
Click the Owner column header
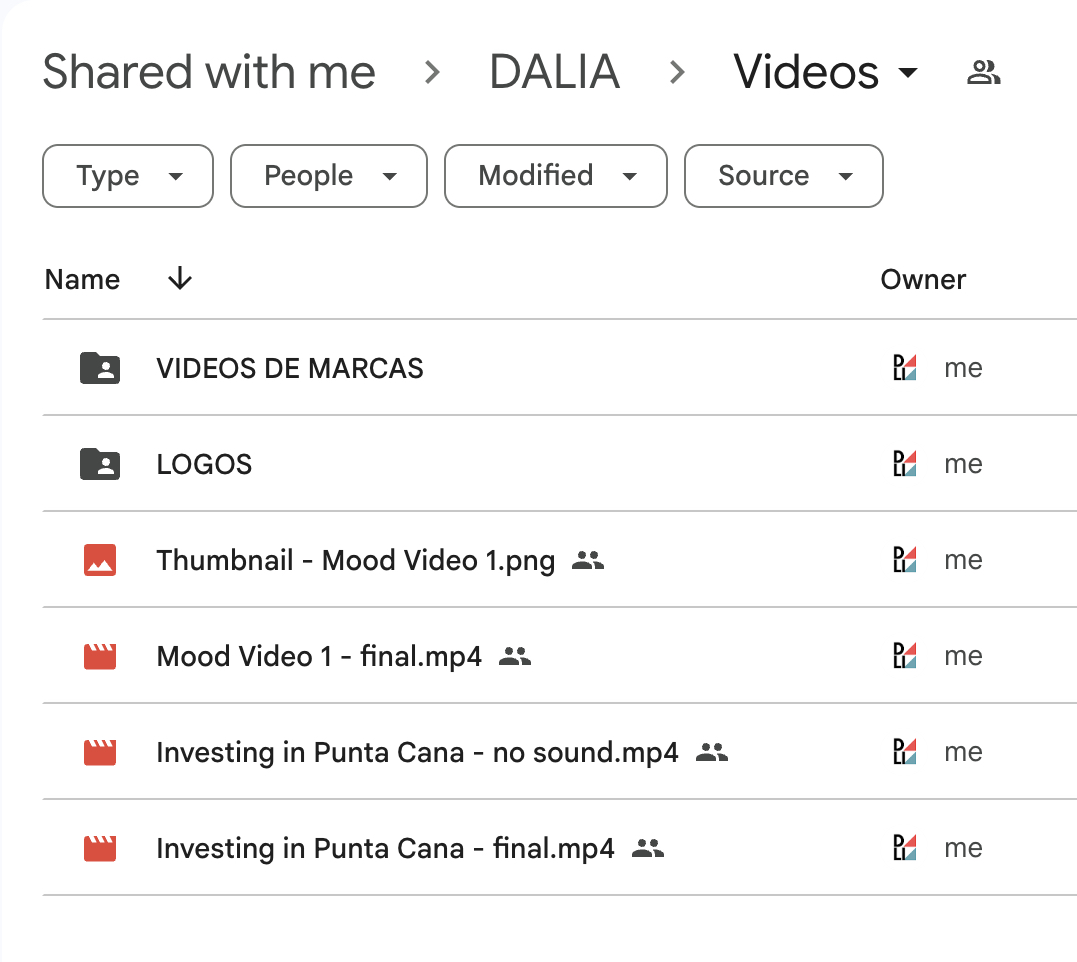923,279
